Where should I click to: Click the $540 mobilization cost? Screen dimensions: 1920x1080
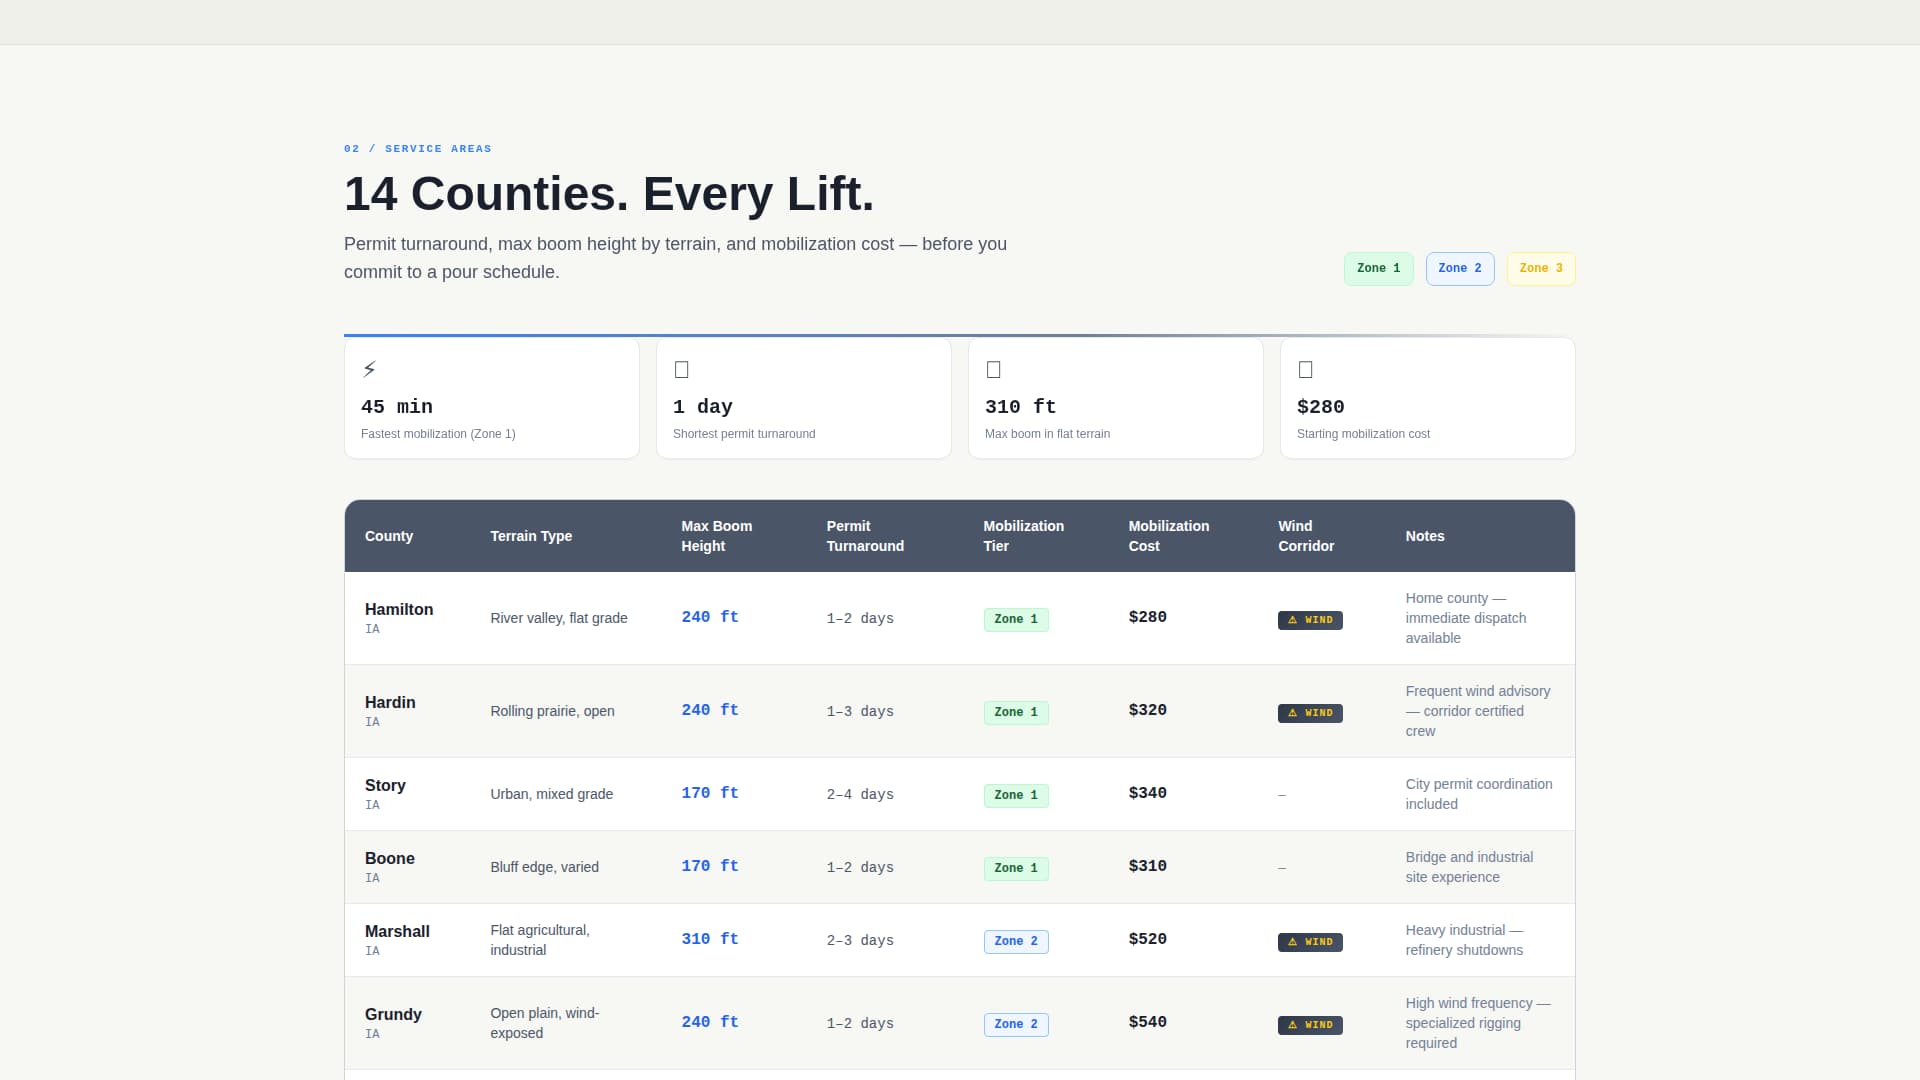click(x=1147, y=1023)
